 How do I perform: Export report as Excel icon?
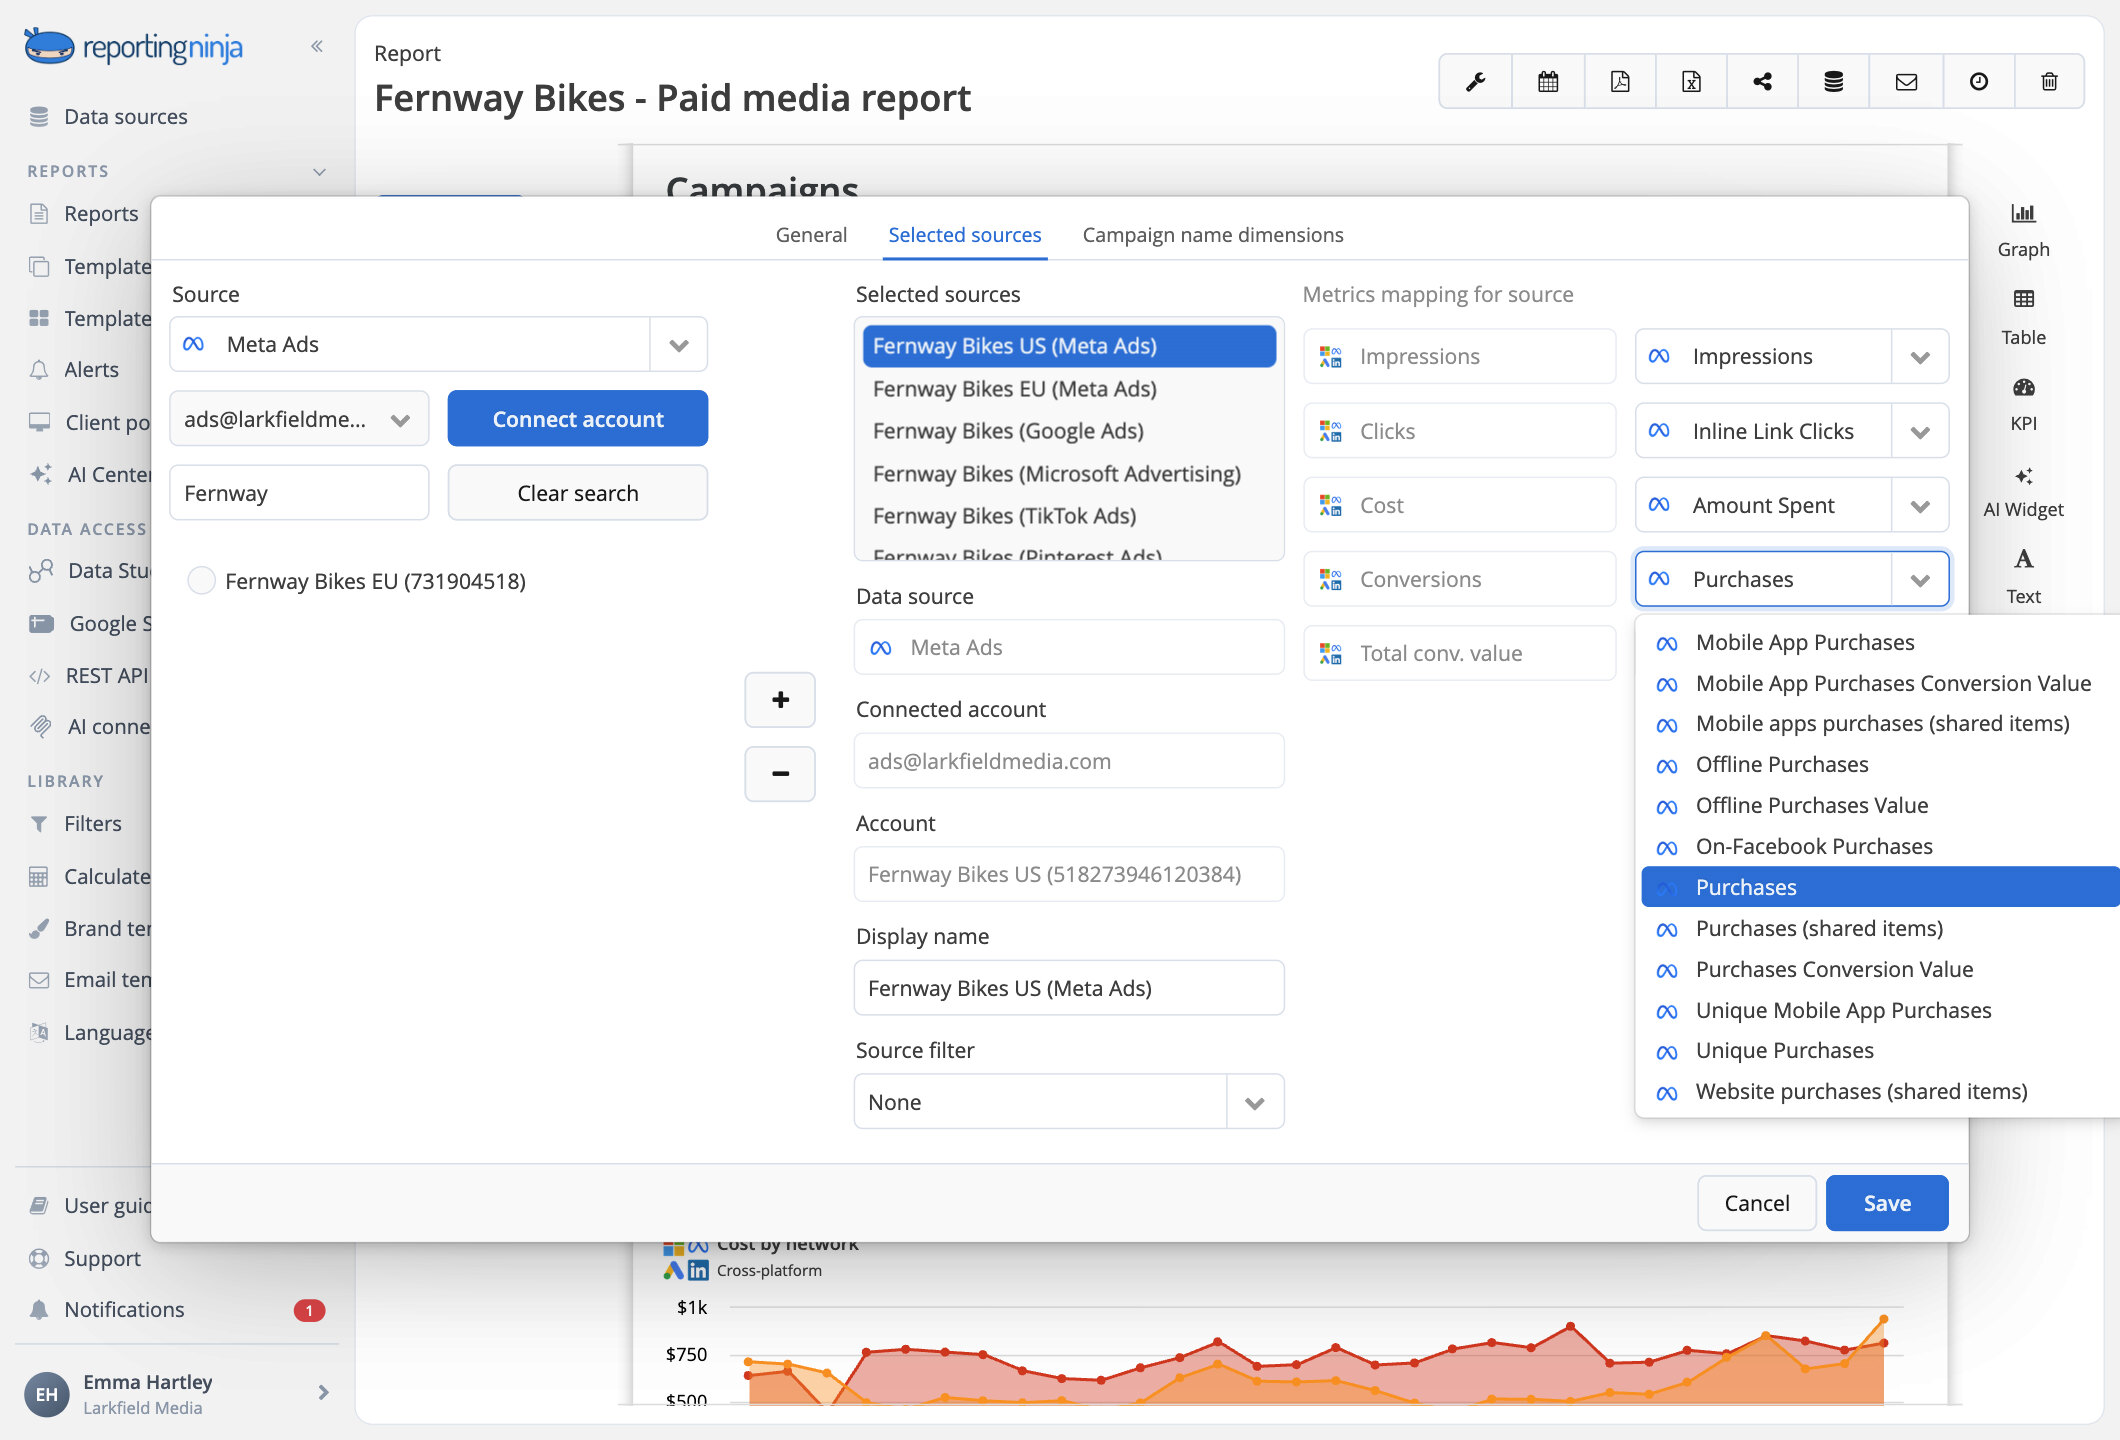(x=1691, y=81)
